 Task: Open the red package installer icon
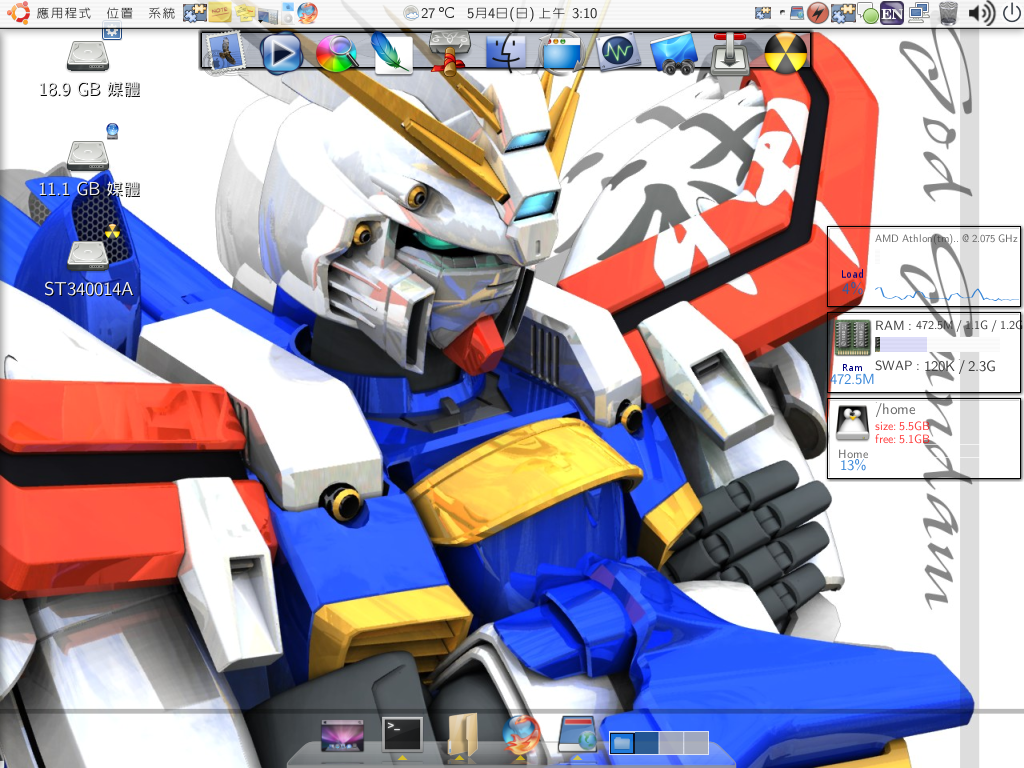[x=729, y=52]
